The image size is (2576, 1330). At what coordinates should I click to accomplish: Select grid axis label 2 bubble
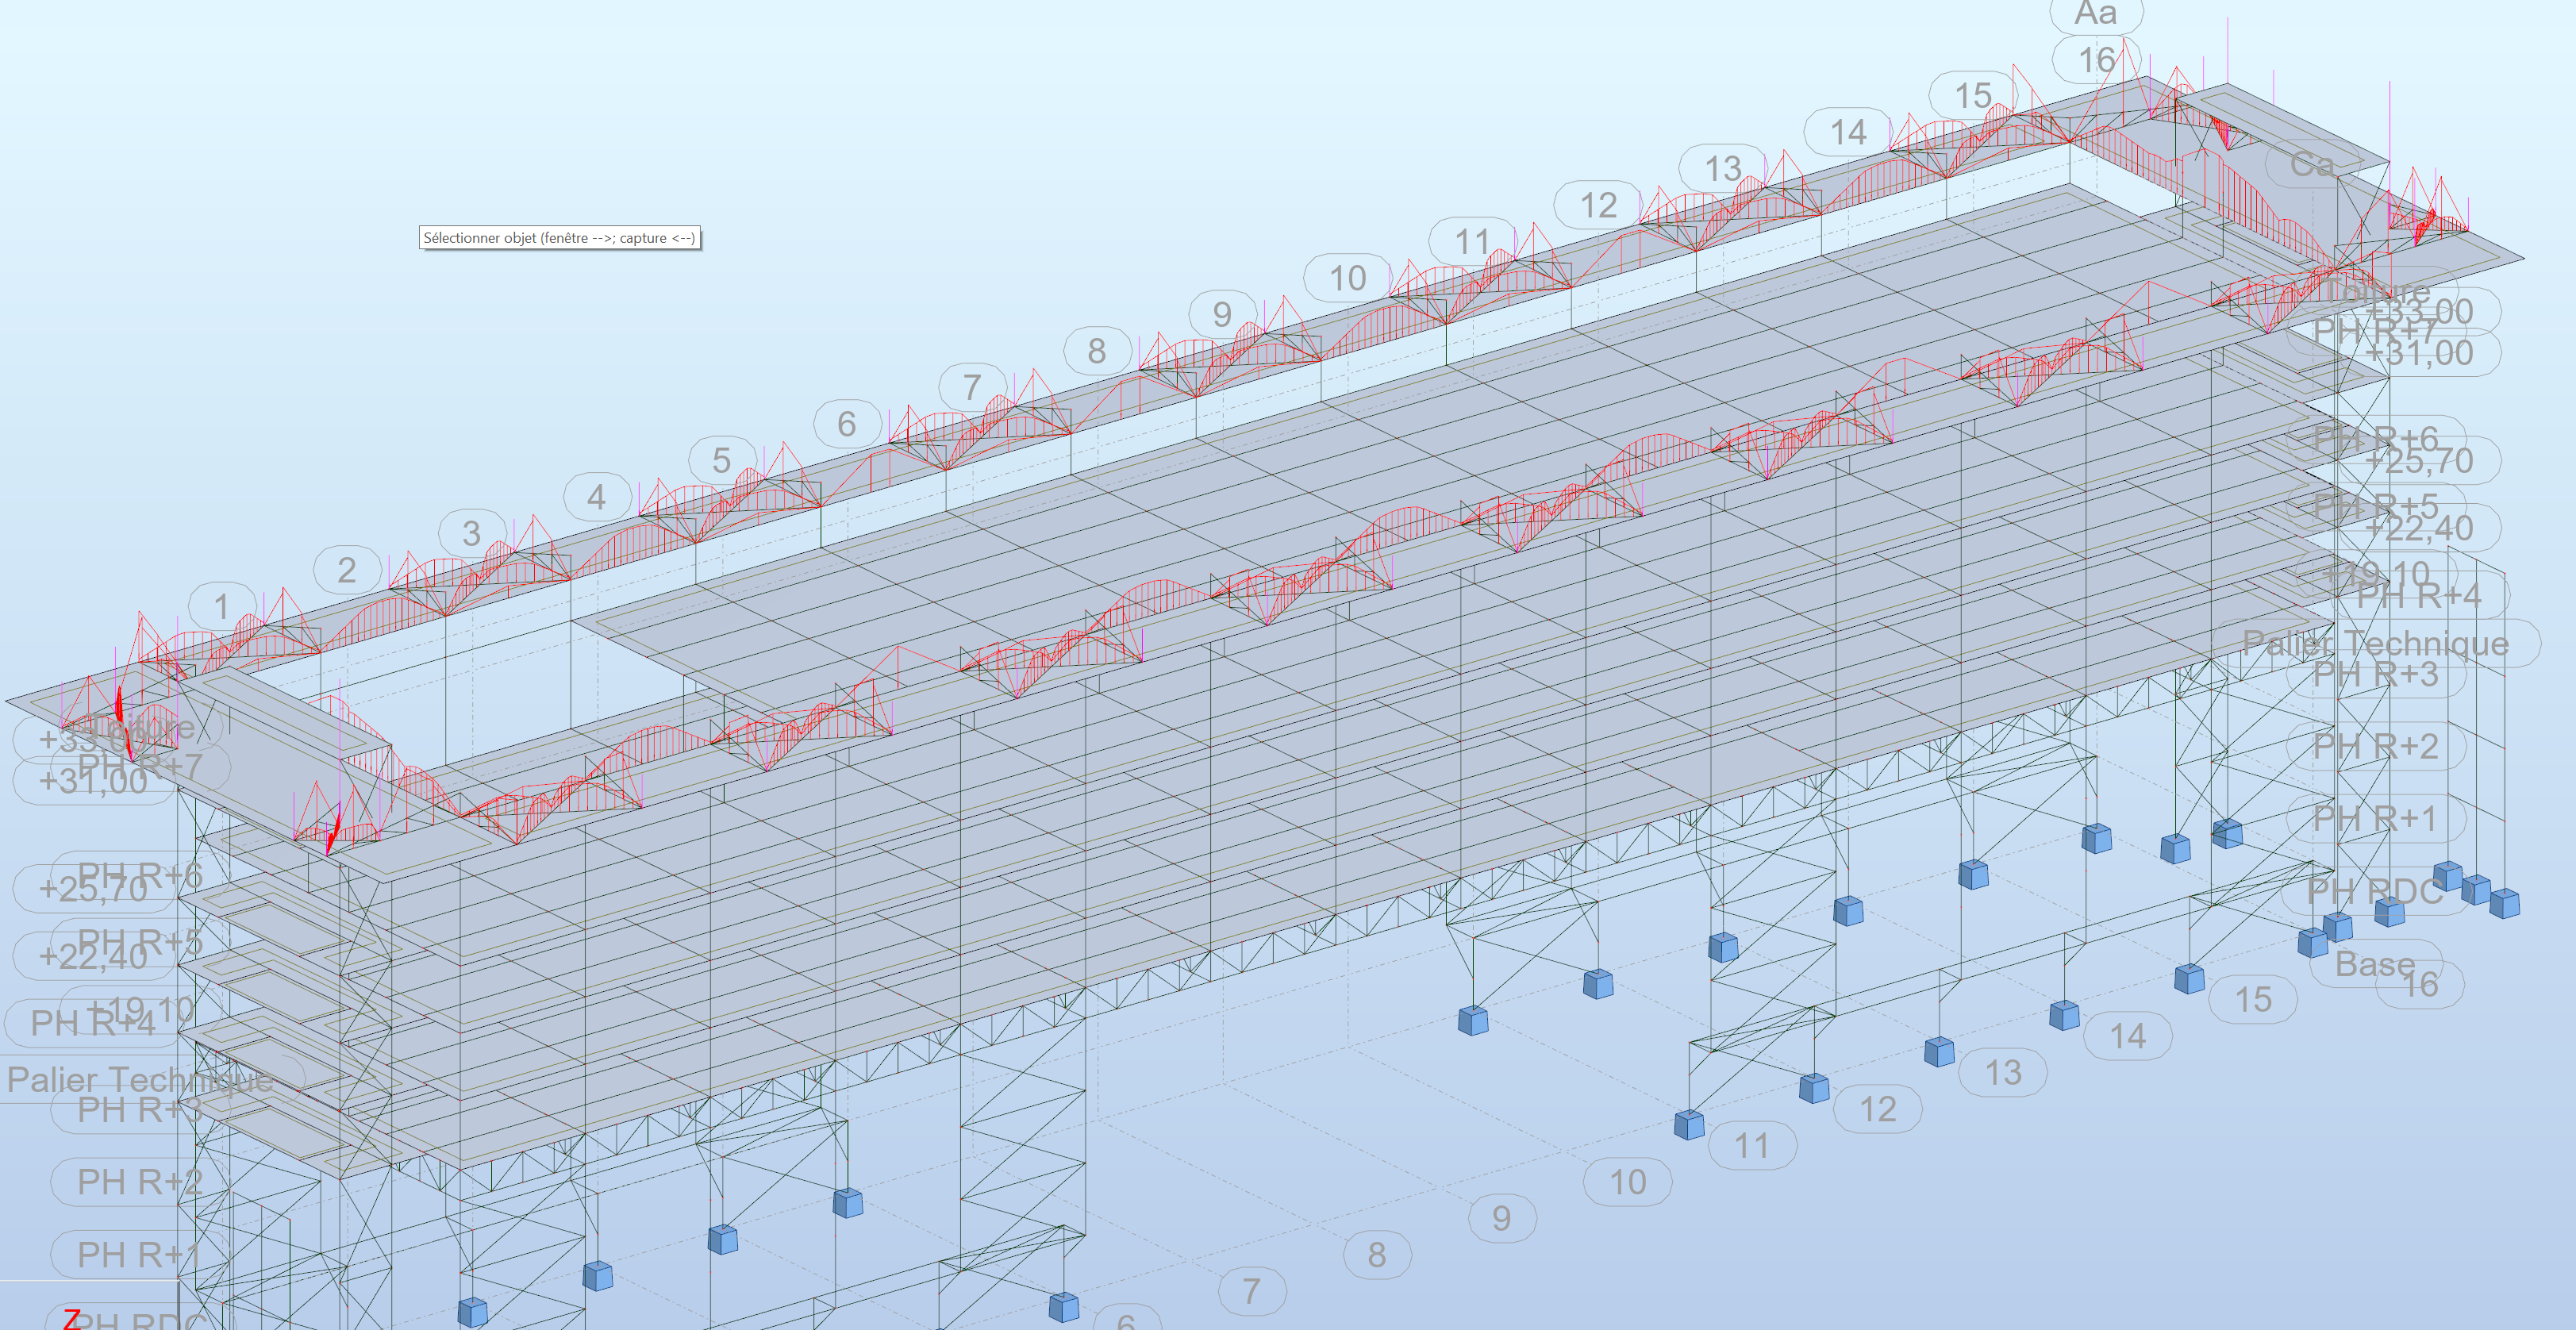coord(347,570)
